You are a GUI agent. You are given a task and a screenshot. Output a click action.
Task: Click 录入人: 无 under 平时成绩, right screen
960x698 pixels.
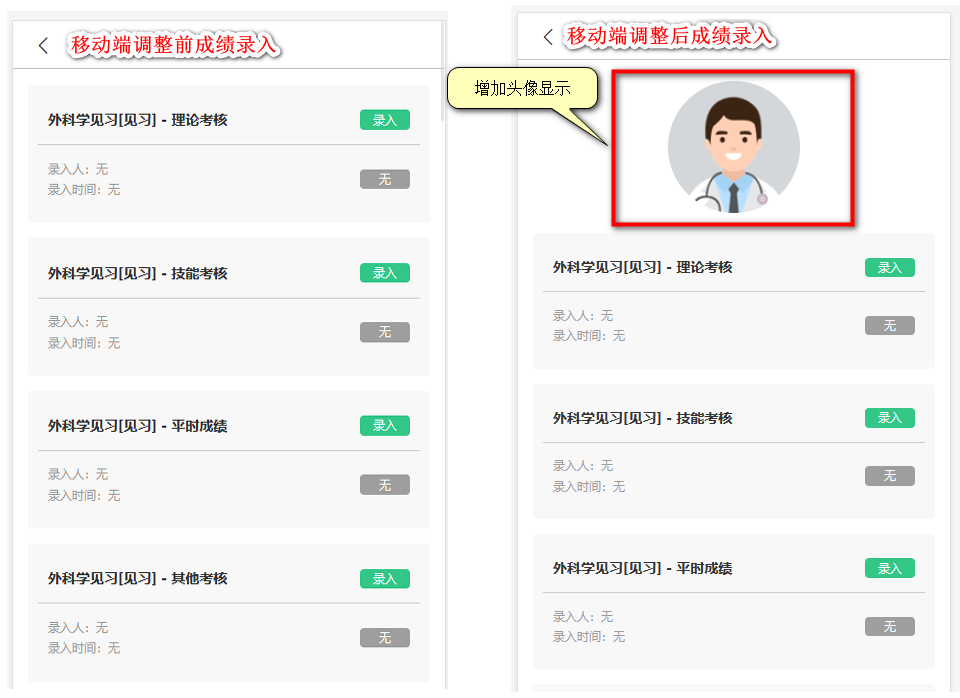point(583,617)
